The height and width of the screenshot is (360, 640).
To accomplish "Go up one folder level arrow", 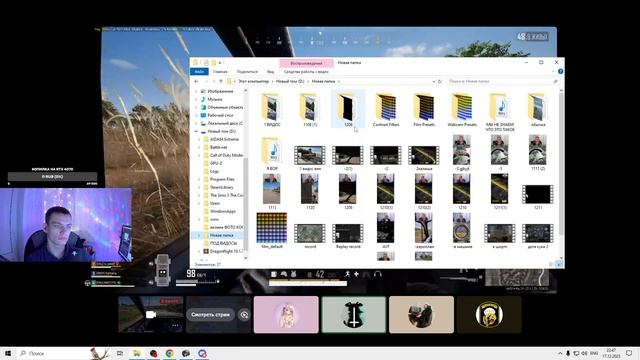I will click(x=221, y=81).
